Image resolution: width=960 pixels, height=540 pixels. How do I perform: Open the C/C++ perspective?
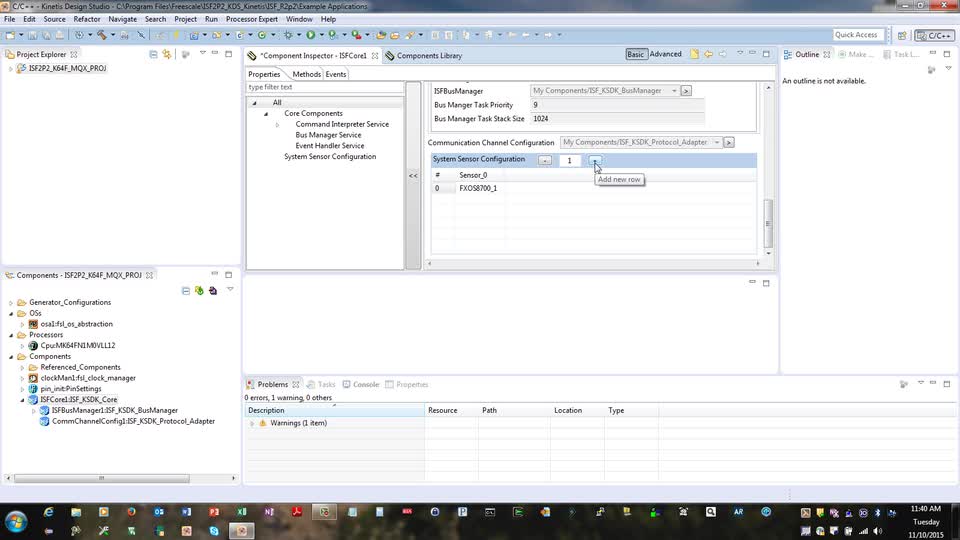(934, 35)
